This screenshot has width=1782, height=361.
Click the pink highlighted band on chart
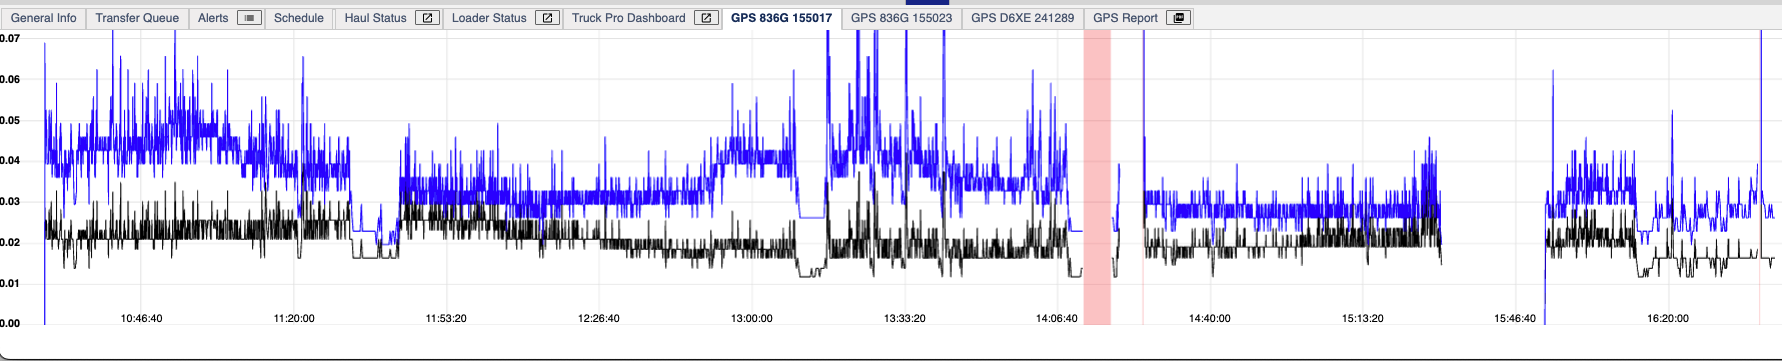(1097, 177)
